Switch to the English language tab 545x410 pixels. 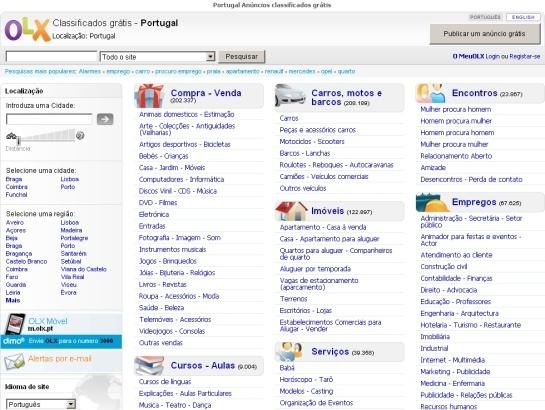point(523,17)
